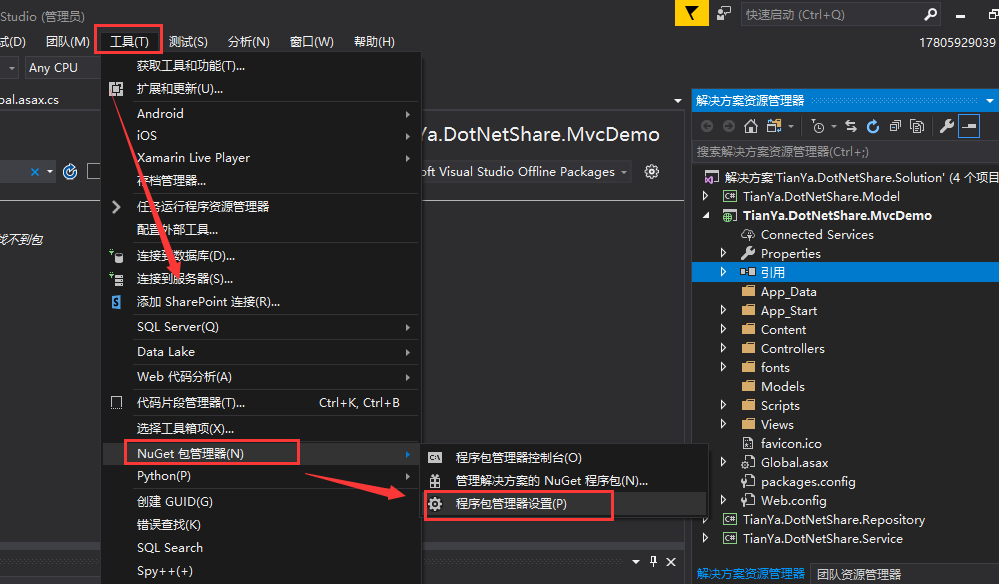Open the Help (帮助) menu
Screen dimensions: 999x584
(x=374, y=41)
